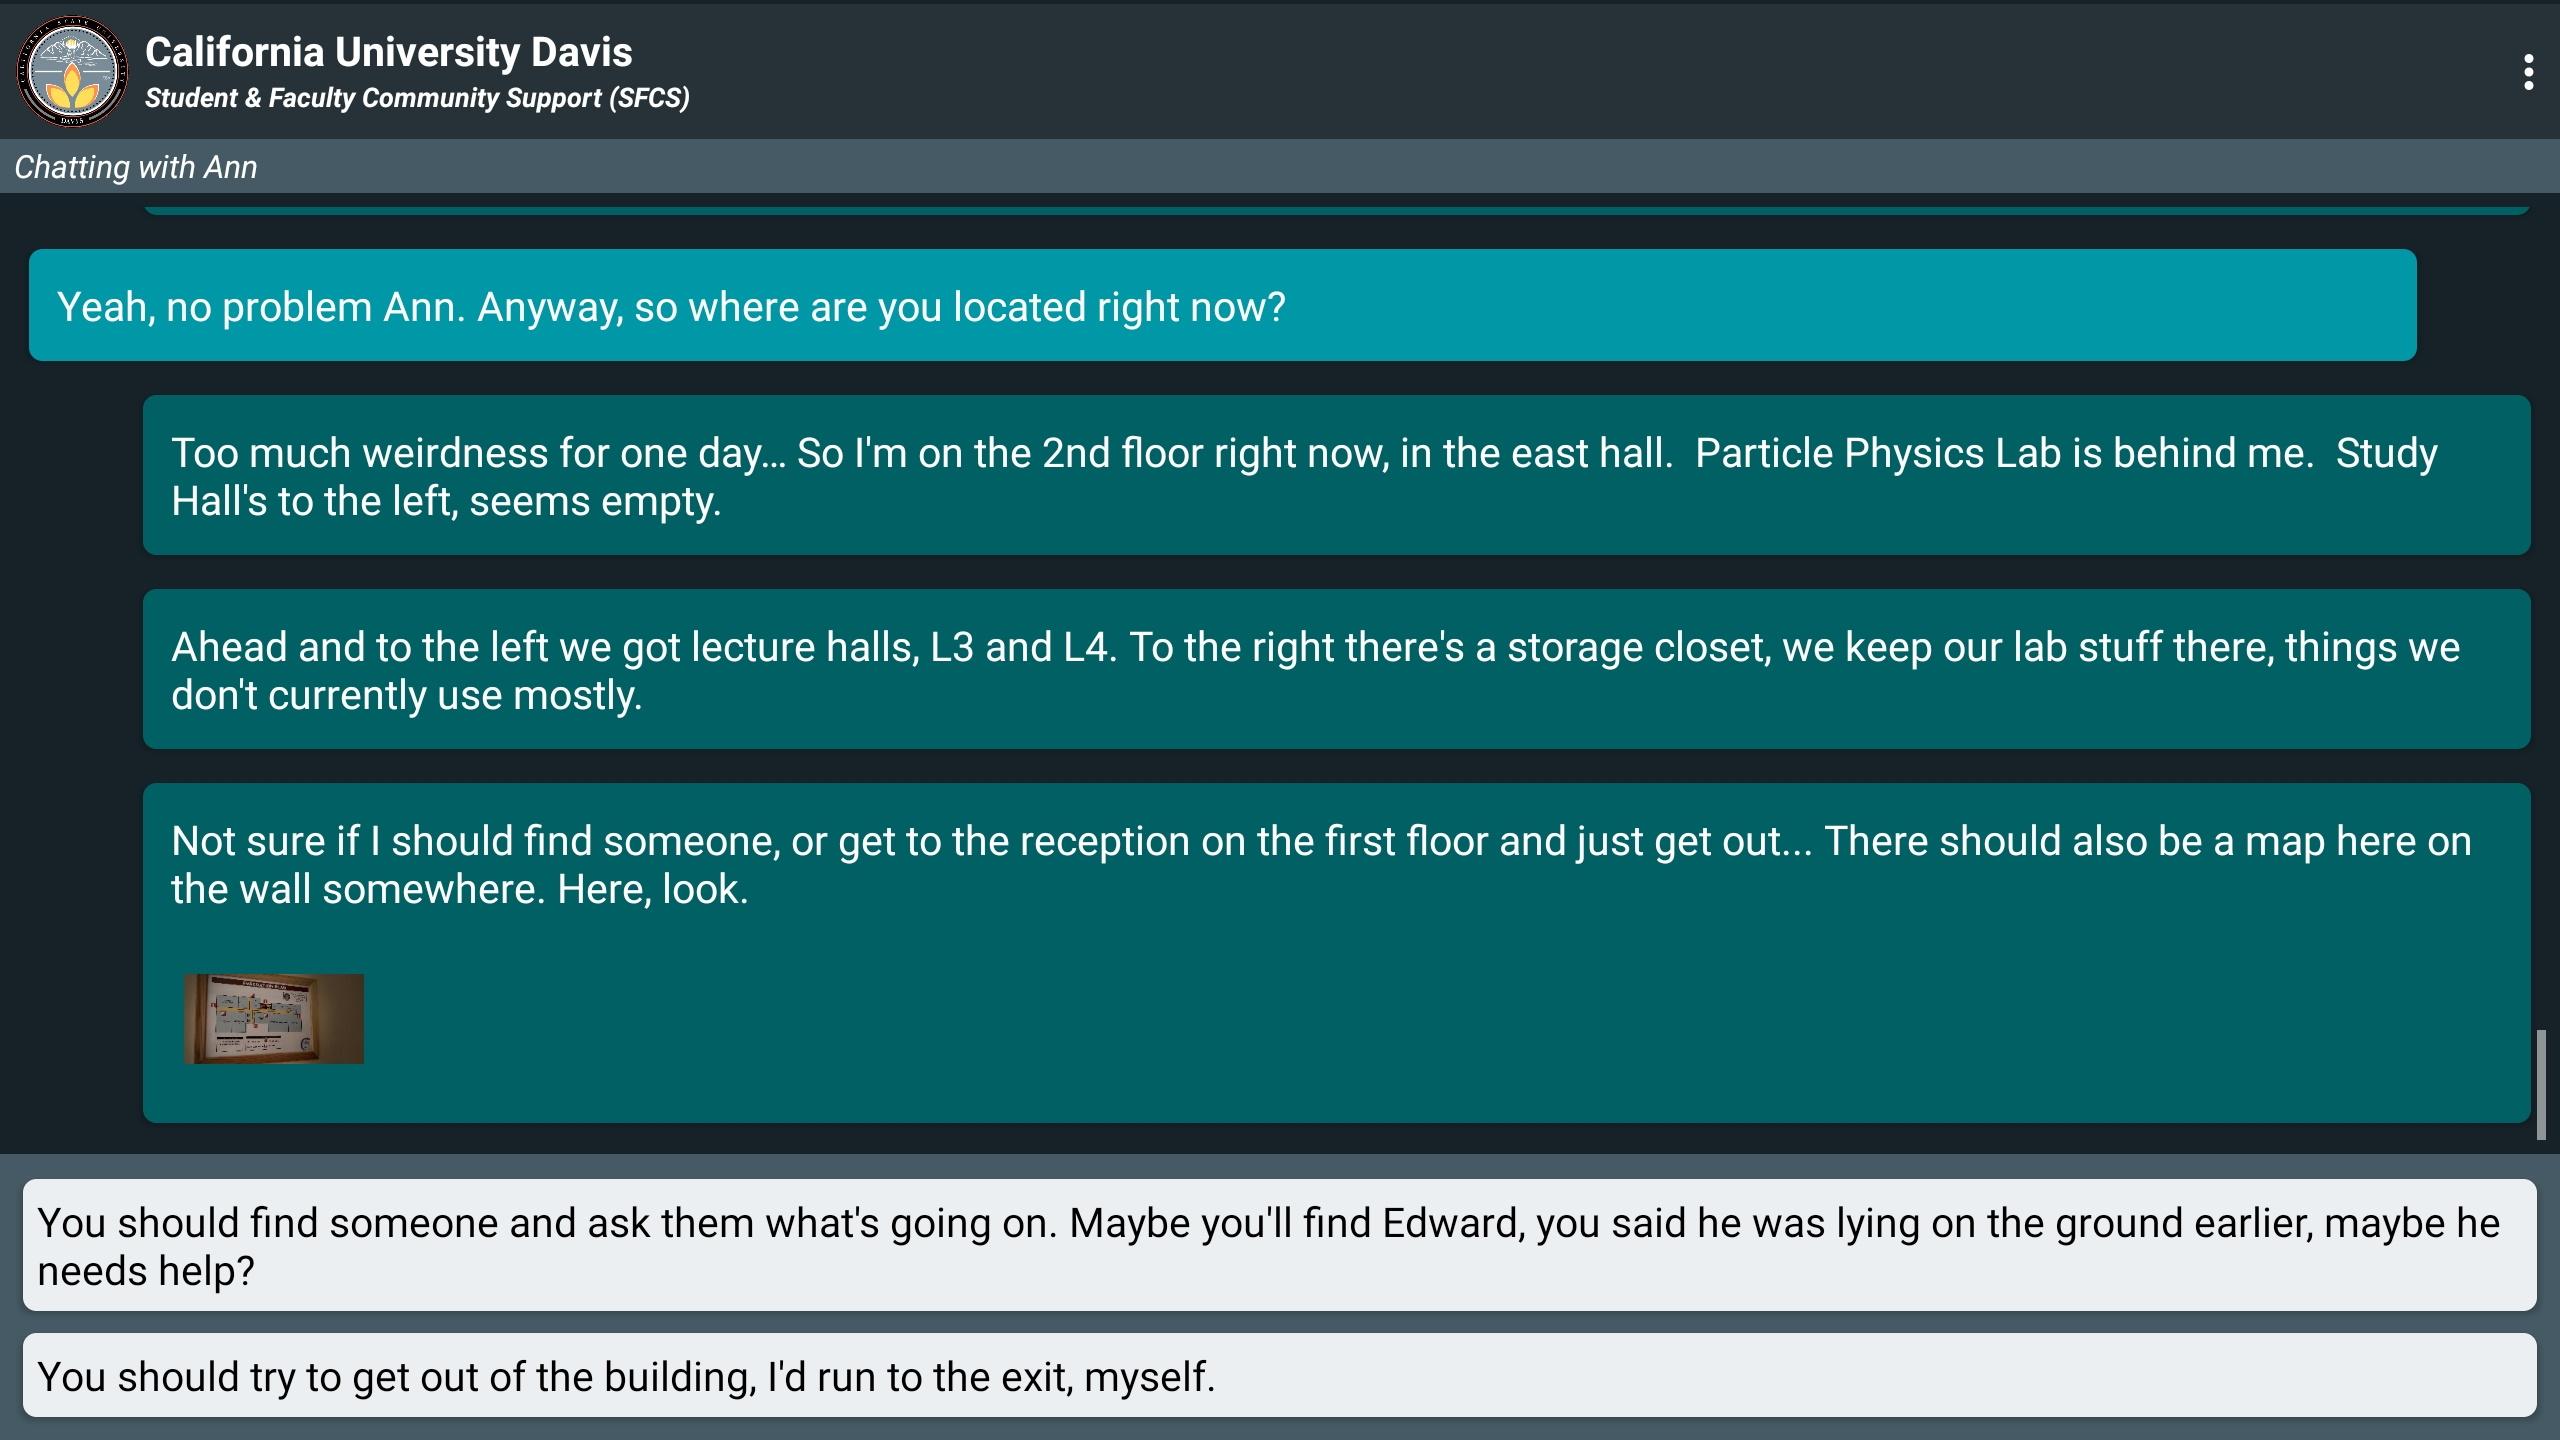Click the Student & Faculty Community Support subtitle
The width and height of the screenshot is (2560, 1440).
pyautogui.click(x=417, y=98)
